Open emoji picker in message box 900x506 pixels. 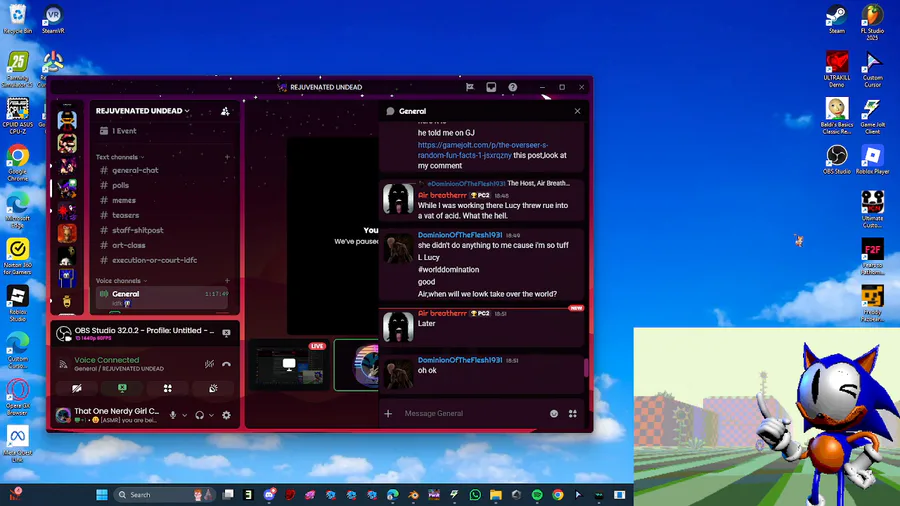(554, 414)
